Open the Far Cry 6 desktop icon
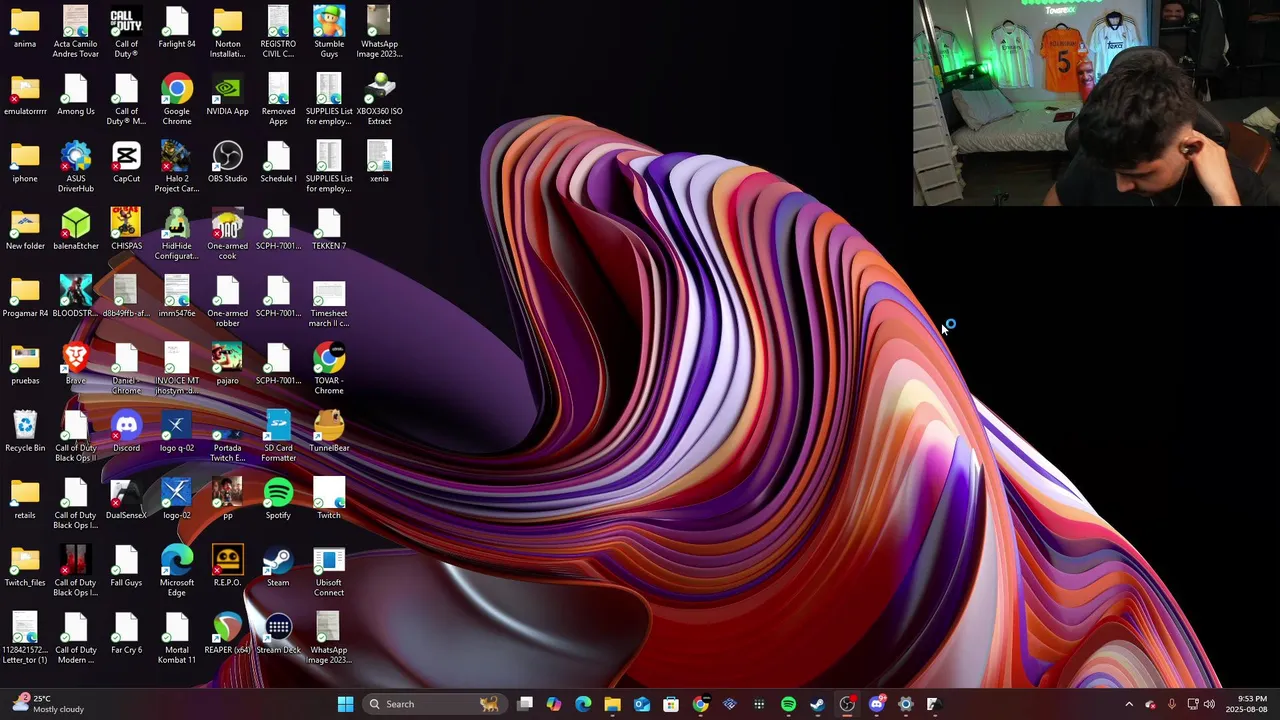The height and width of the screenshot is (720, 1280). [x=126, y=633]
